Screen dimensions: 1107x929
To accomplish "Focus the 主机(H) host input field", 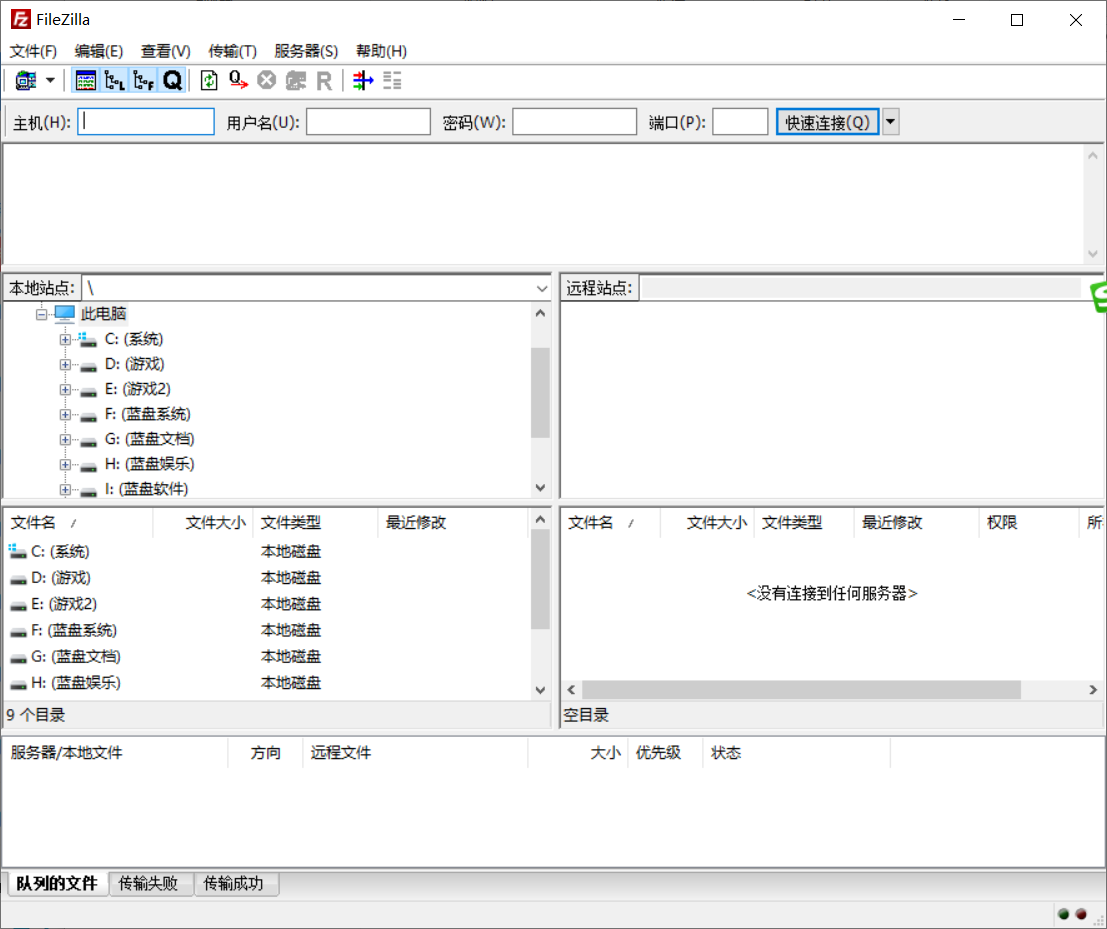I will [x=146, y=121].
